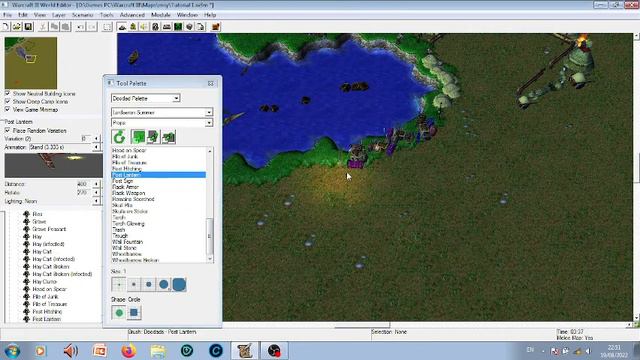Click the third doodad mode icon in Tool Palette
This screenshot has width=640, height=360.
coord(169,137)
